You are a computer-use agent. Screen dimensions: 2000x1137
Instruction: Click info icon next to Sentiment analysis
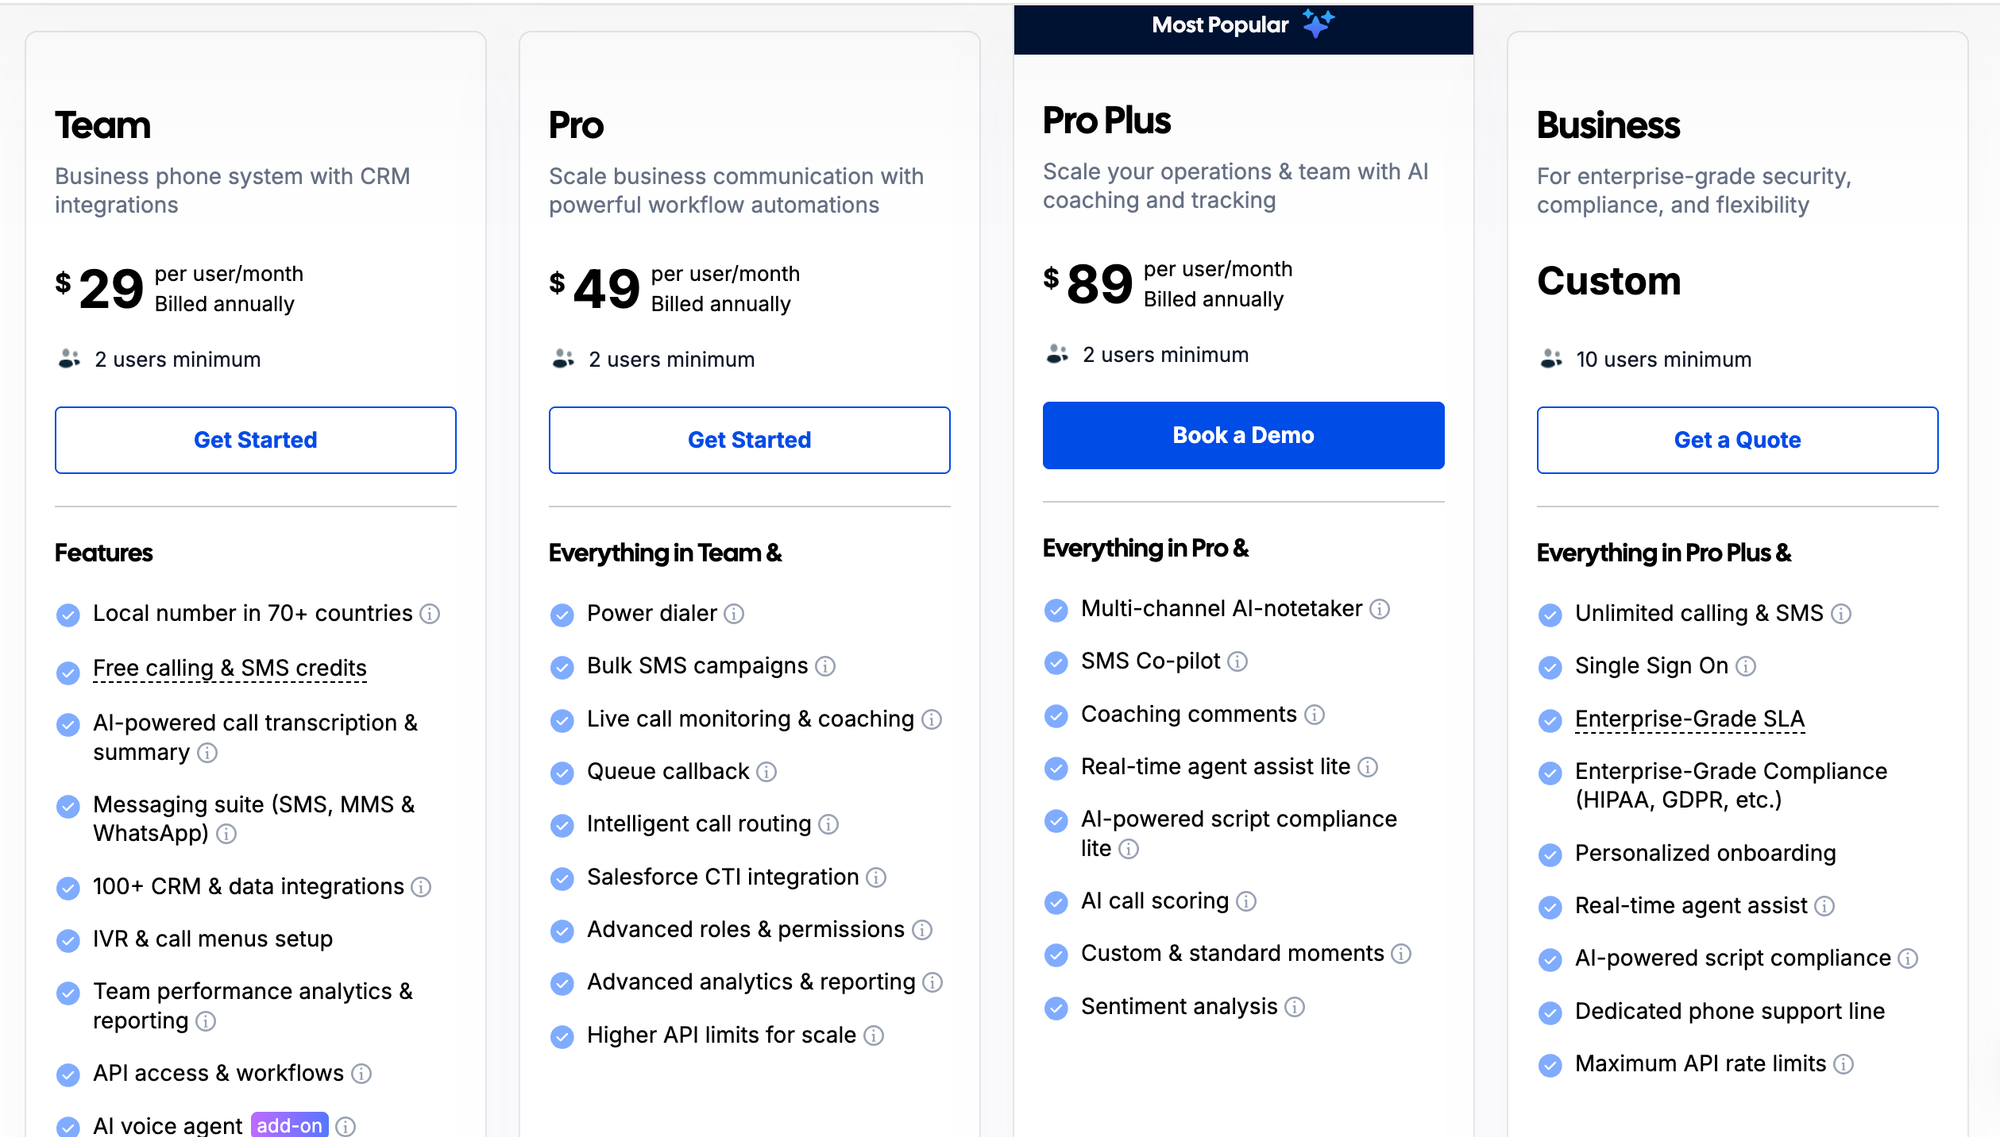coord(1295,1007)
